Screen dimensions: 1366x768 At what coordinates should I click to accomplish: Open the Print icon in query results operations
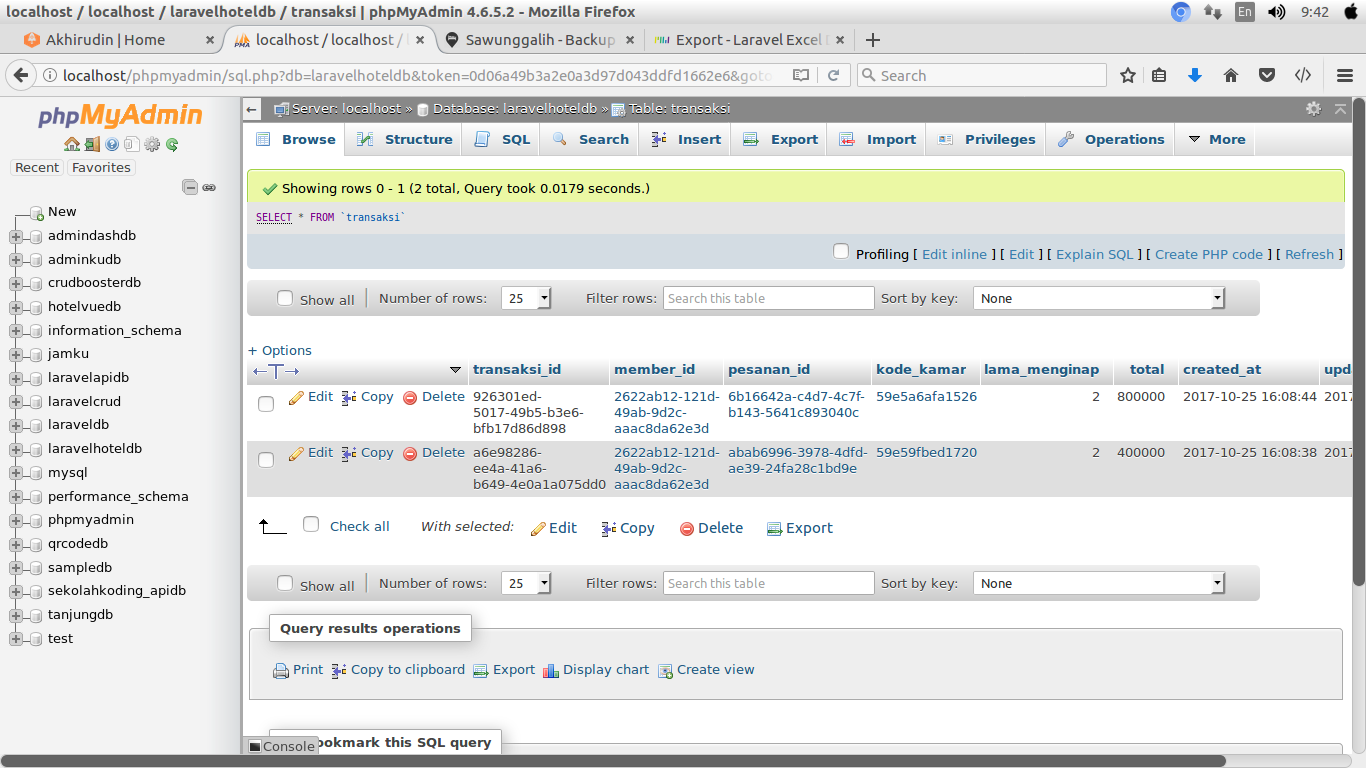[281, 670]
